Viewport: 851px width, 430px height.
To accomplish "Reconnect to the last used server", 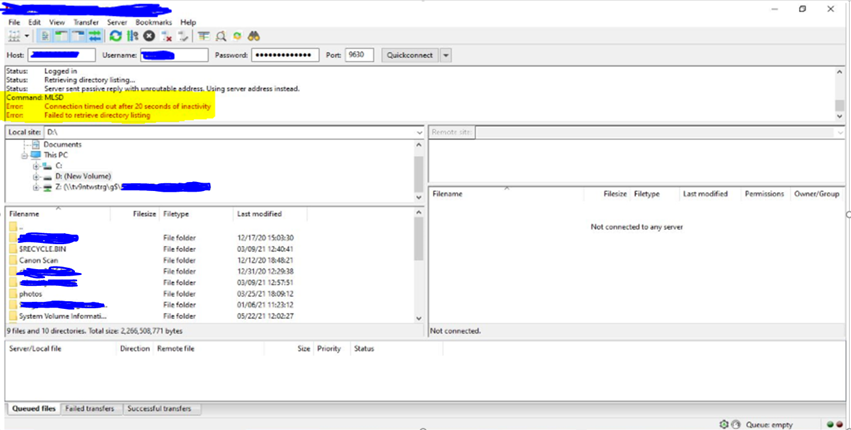I will click(x=183, y=36).
